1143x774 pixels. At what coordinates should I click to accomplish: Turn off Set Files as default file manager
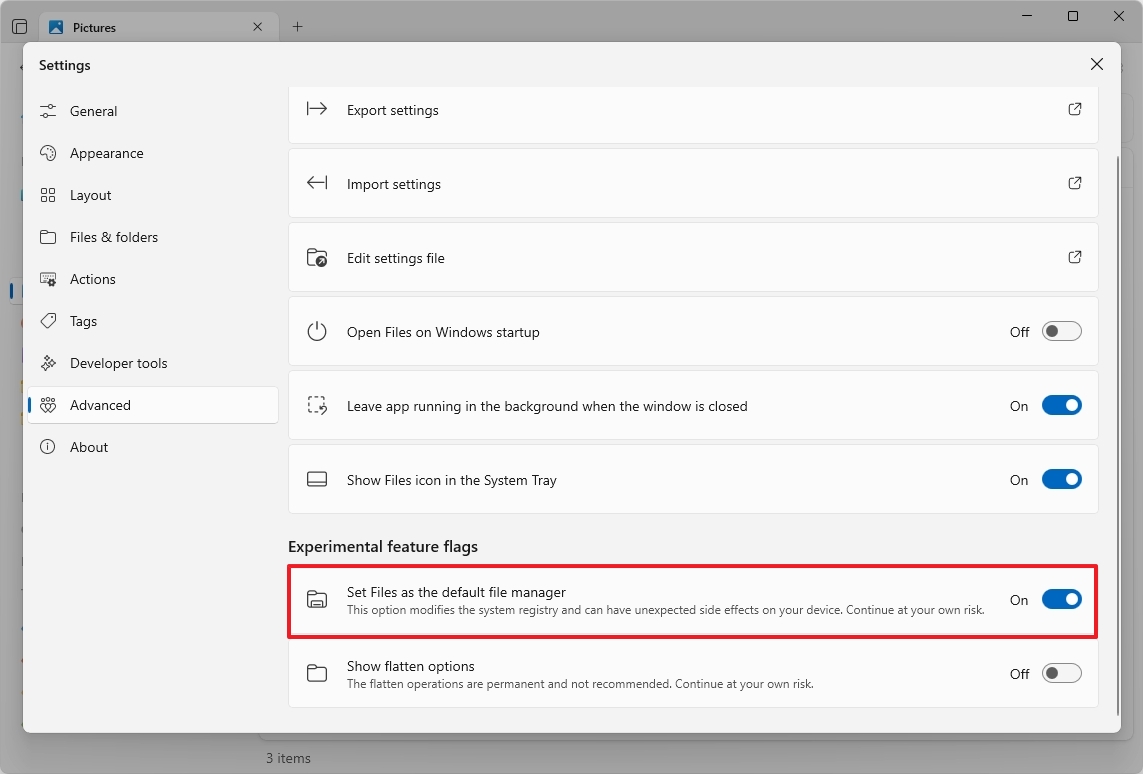[x=1061, y=600]
